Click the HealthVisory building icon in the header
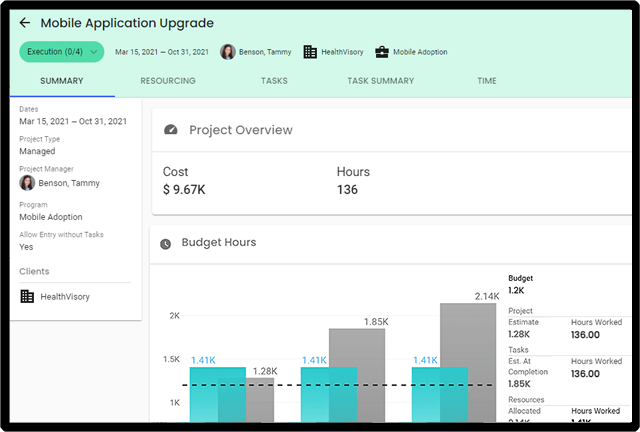 point(310,52)
